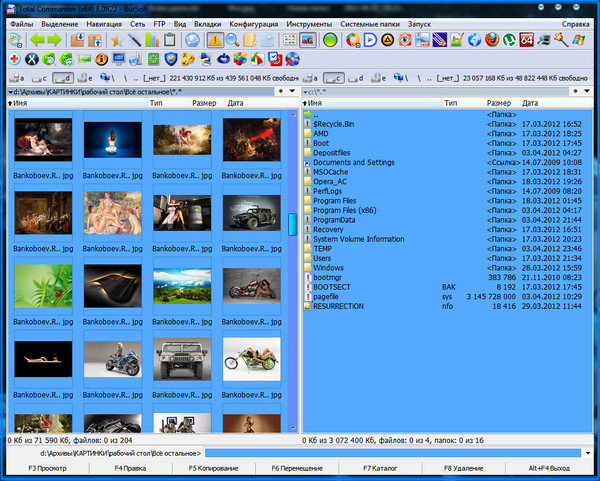600x481 pixels.
Task: Select drive e in right panel
Action: pyautogui.click(x=377, y=77)
